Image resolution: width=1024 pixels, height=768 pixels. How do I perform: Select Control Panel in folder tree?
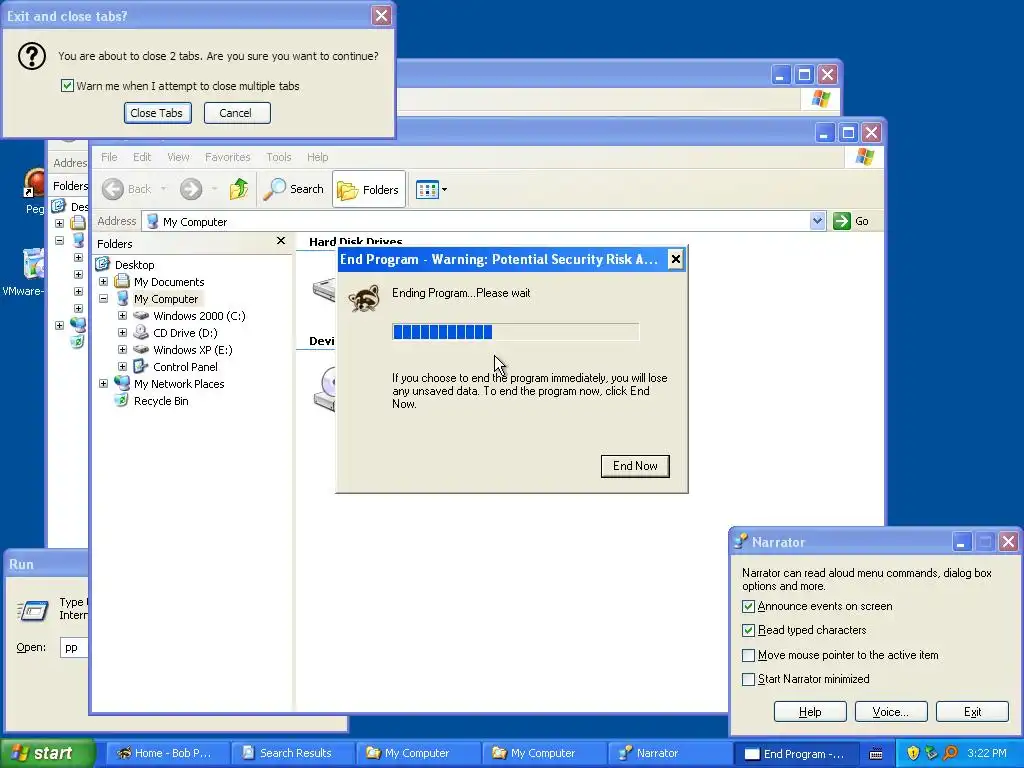click(185, 366)
